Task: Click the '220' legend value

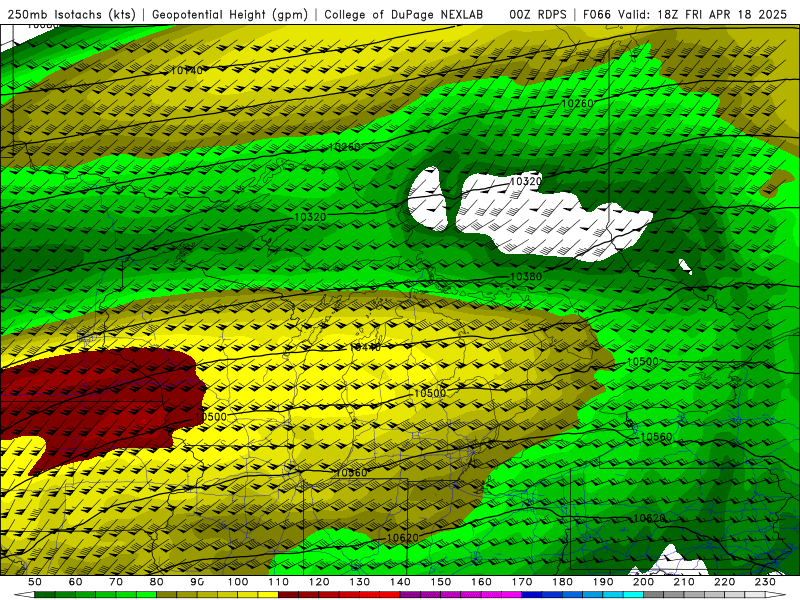Action: pos(724,582)
